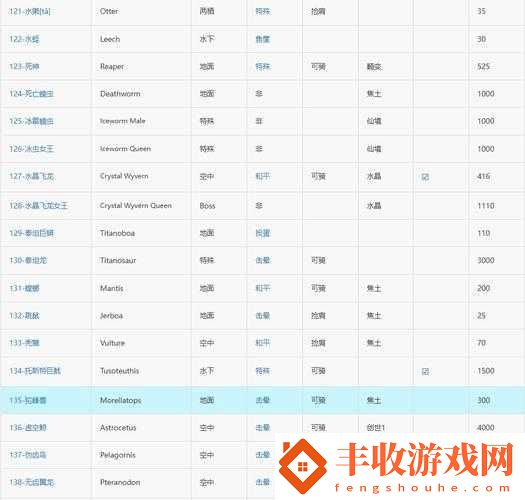Open the entry 129 link for Titanoboa

click(31, 233)
